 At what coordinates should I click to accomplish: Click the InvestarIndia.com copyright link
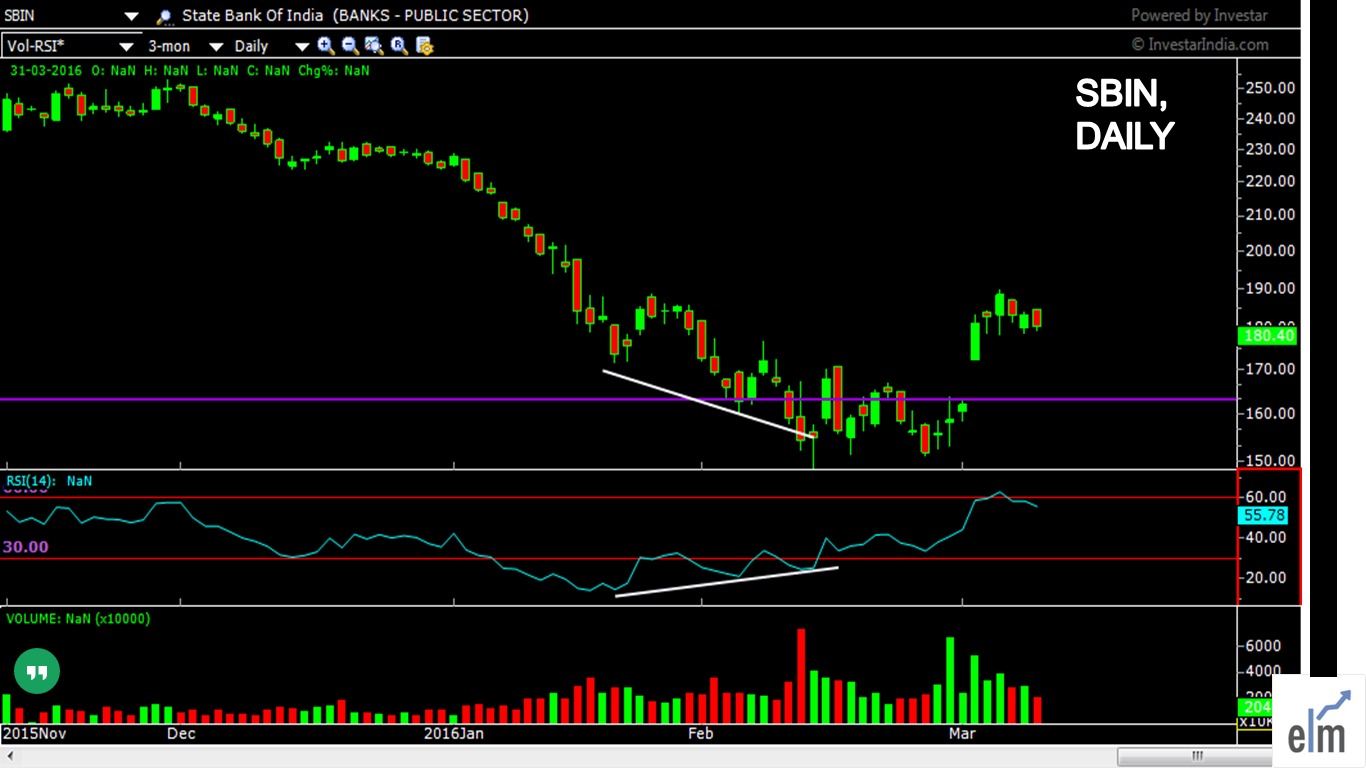[x=1200, y=44]
